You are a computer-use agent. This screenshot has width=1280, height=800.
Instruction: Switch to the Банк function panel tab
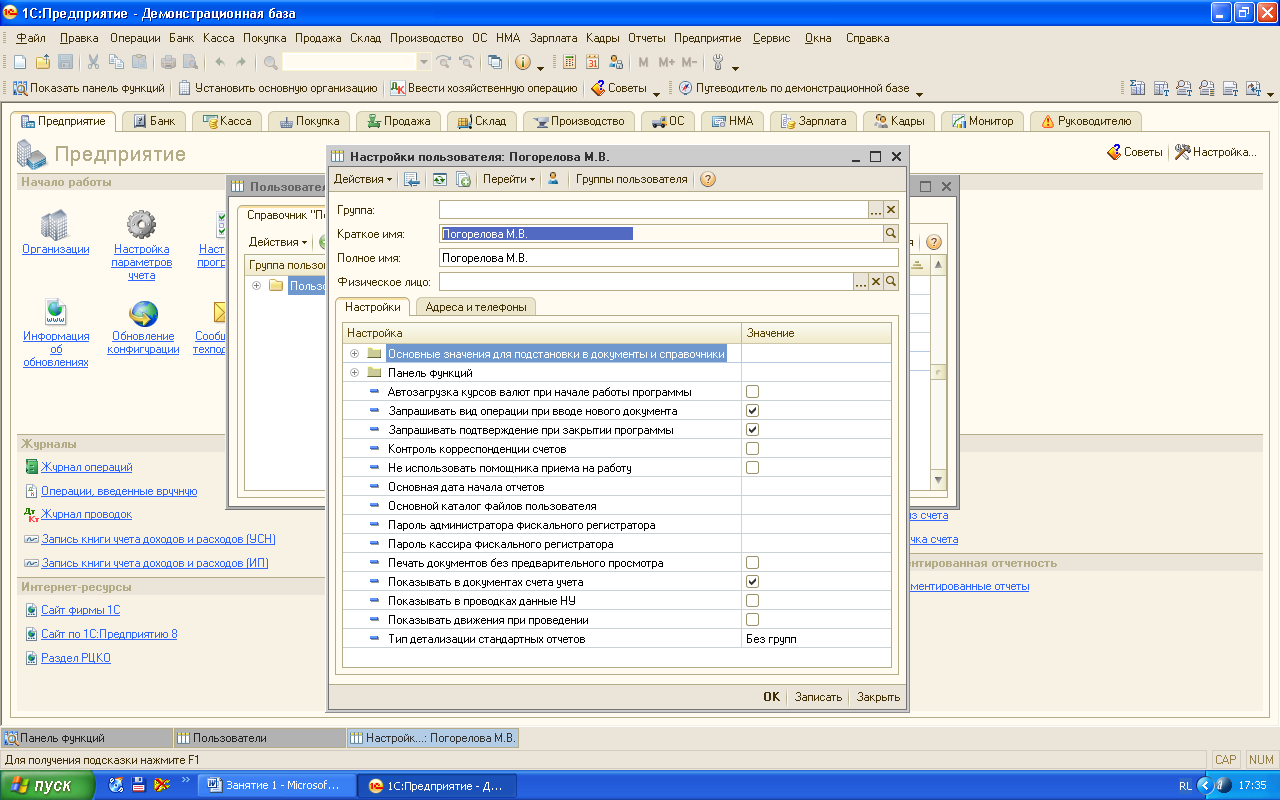[x=152, y=121]
